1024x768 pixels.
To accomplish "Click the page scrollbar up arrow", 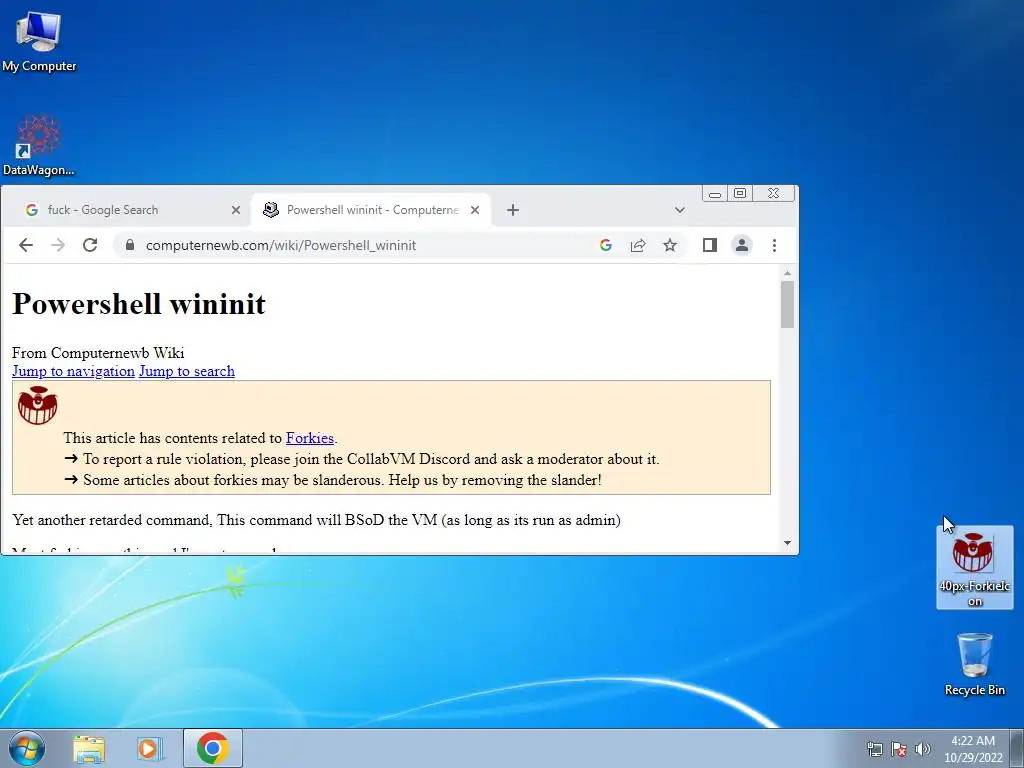I will coord(787,273).
